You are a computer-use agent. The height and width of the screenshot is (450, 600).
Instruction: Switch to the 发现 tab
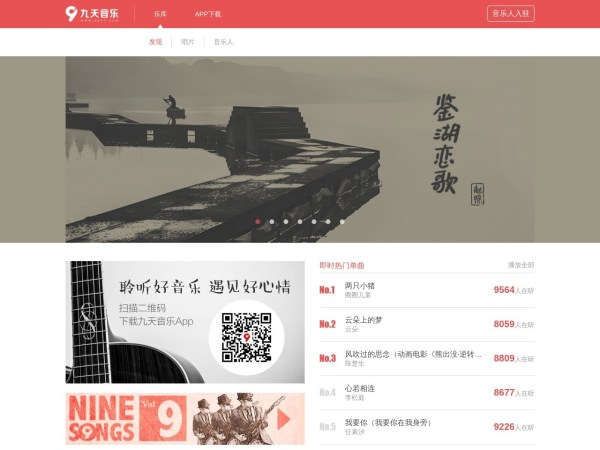(x=155, y=42)
